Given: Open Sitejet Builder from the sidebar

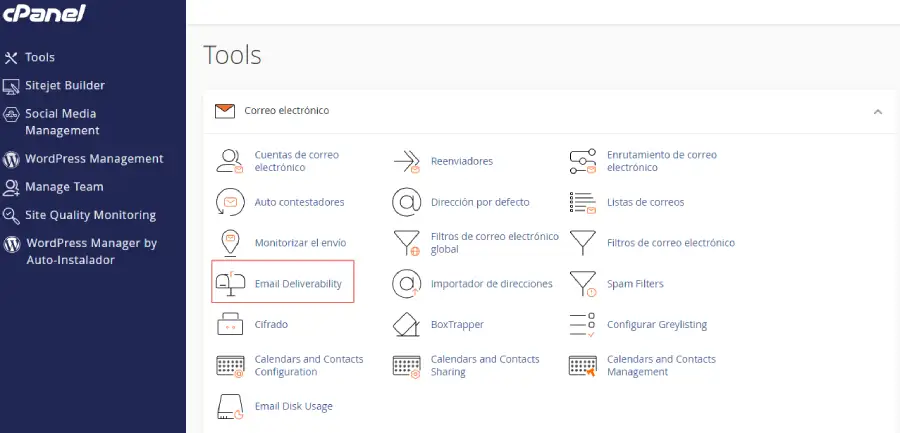Looking at the screenshot, I should 65,86.
